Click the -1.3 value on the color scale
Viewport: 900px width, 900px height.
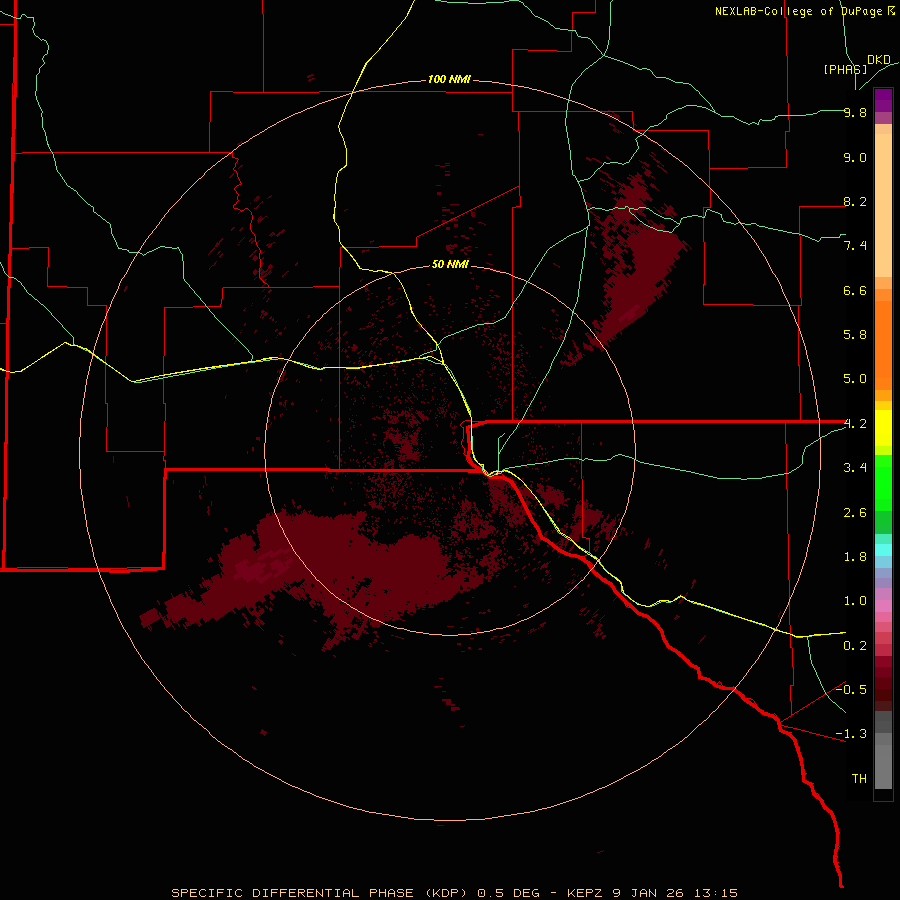(x=851, y=734)
